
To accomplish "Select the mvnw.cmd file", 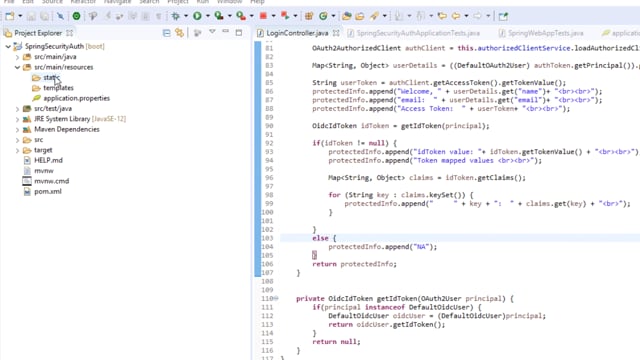I will [51, 181].
